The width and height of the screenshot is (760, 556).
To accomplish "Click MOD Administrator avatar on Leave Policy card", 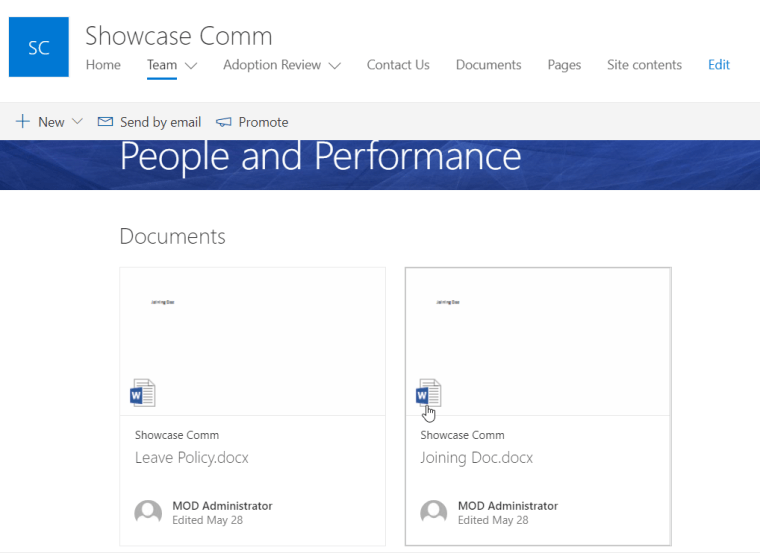I will coord(148,512).
